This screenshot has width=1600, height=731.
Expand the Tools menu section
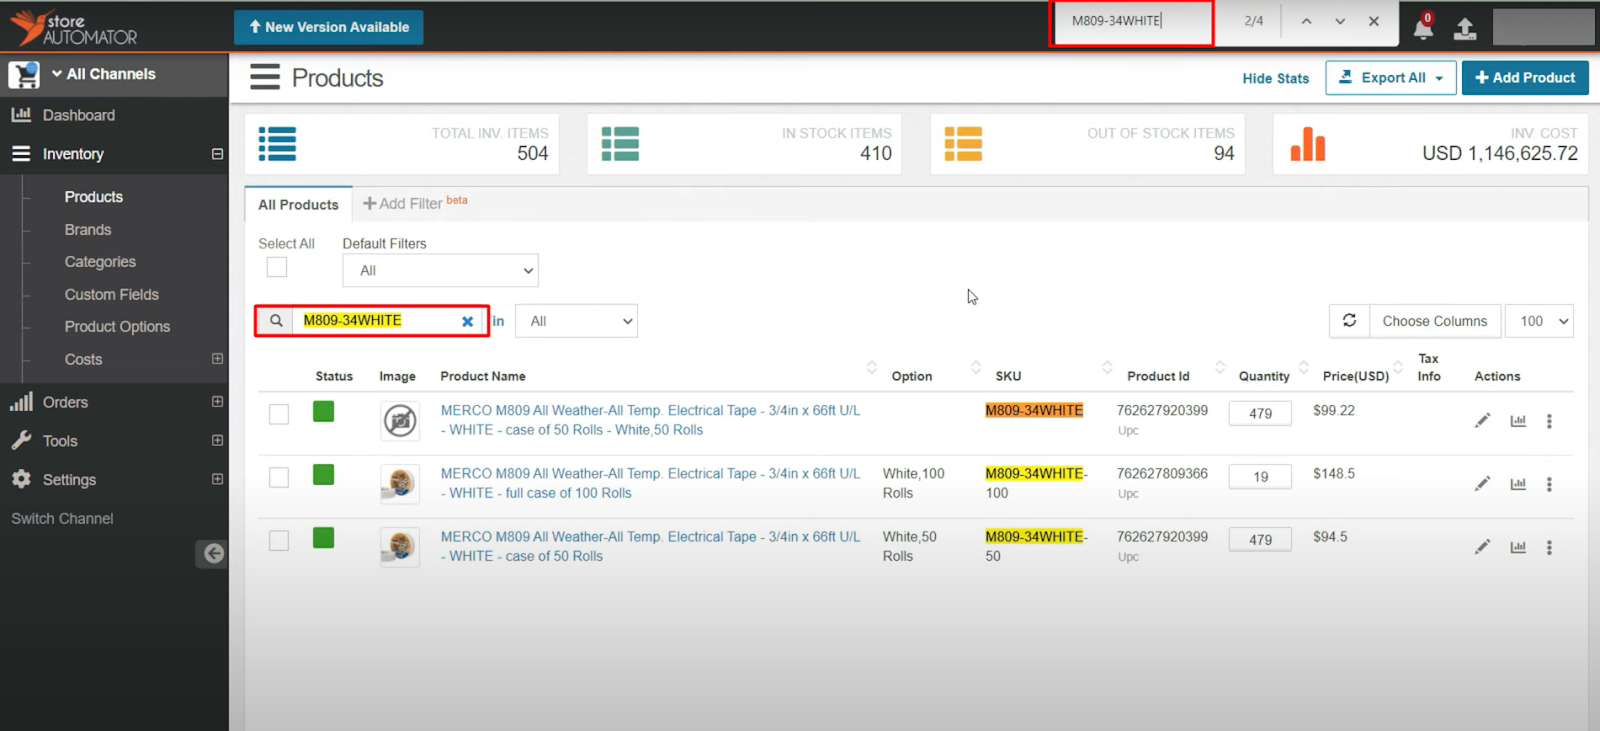[x=217, y=440]
